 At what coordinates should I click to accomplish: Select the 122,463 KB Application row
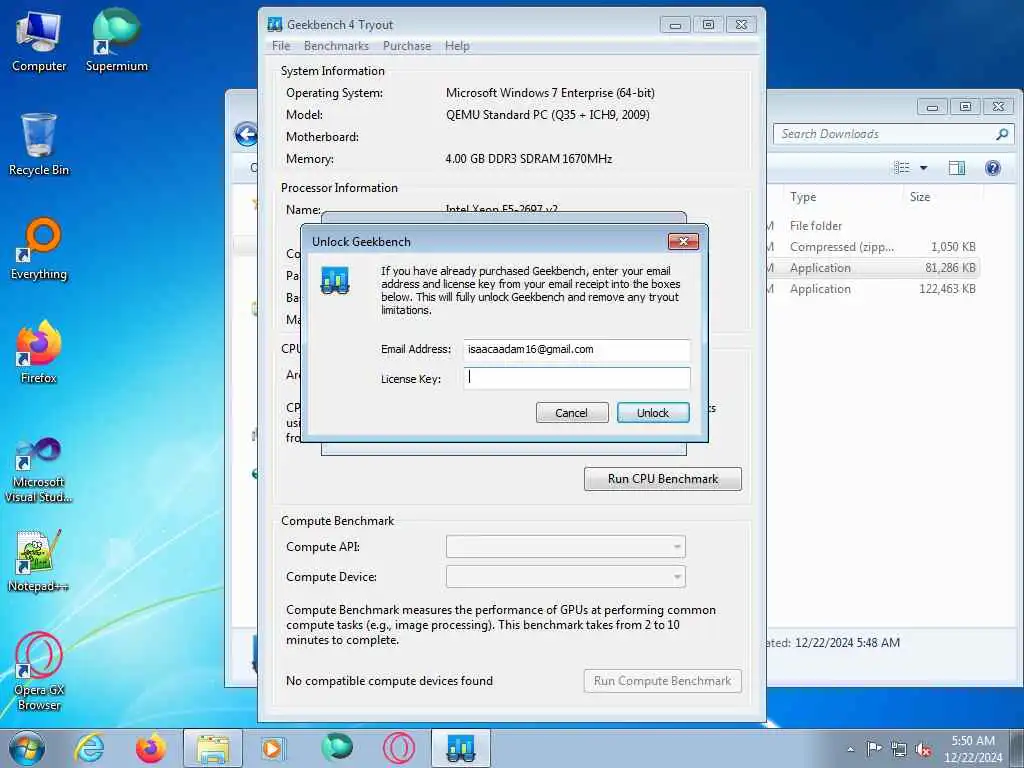pyautogui.click(x=872, y=288)
